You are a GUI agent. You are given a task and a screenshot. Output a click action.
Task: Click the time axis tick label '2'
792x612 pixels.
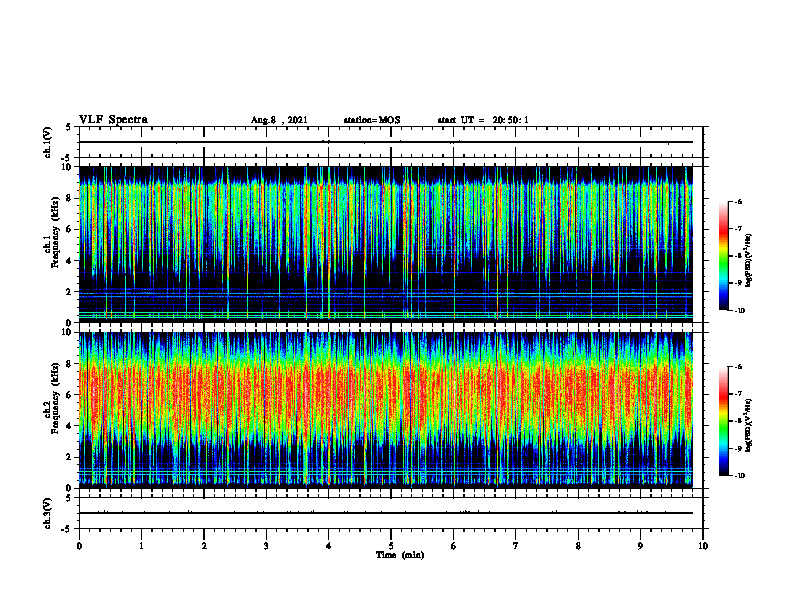pyautogui.click(x=204, y=546)
